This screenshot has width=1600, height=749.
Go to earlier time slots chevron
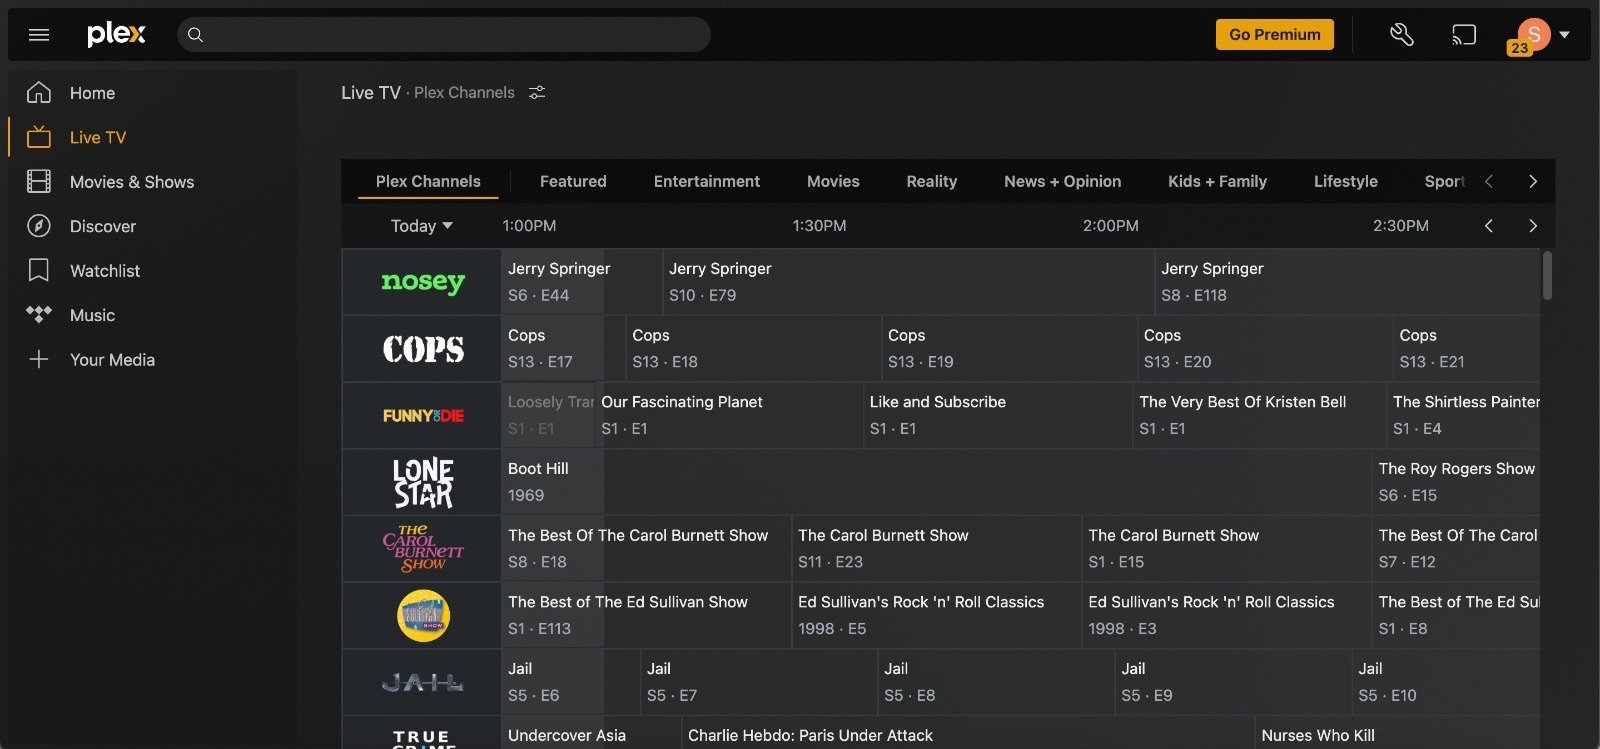pyautogui.click(x=1489, y=226)
